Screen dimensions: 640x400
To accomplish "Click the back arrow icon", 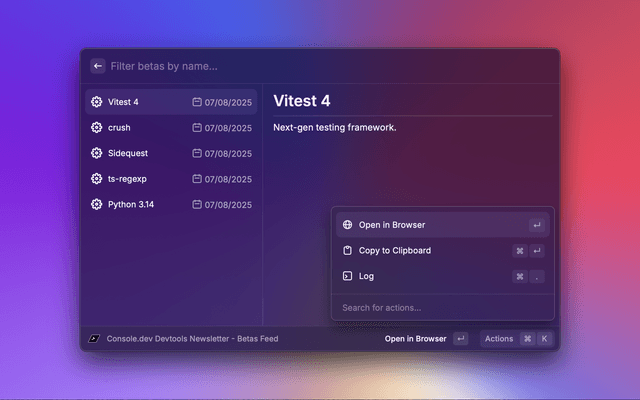I will [98, 66].
